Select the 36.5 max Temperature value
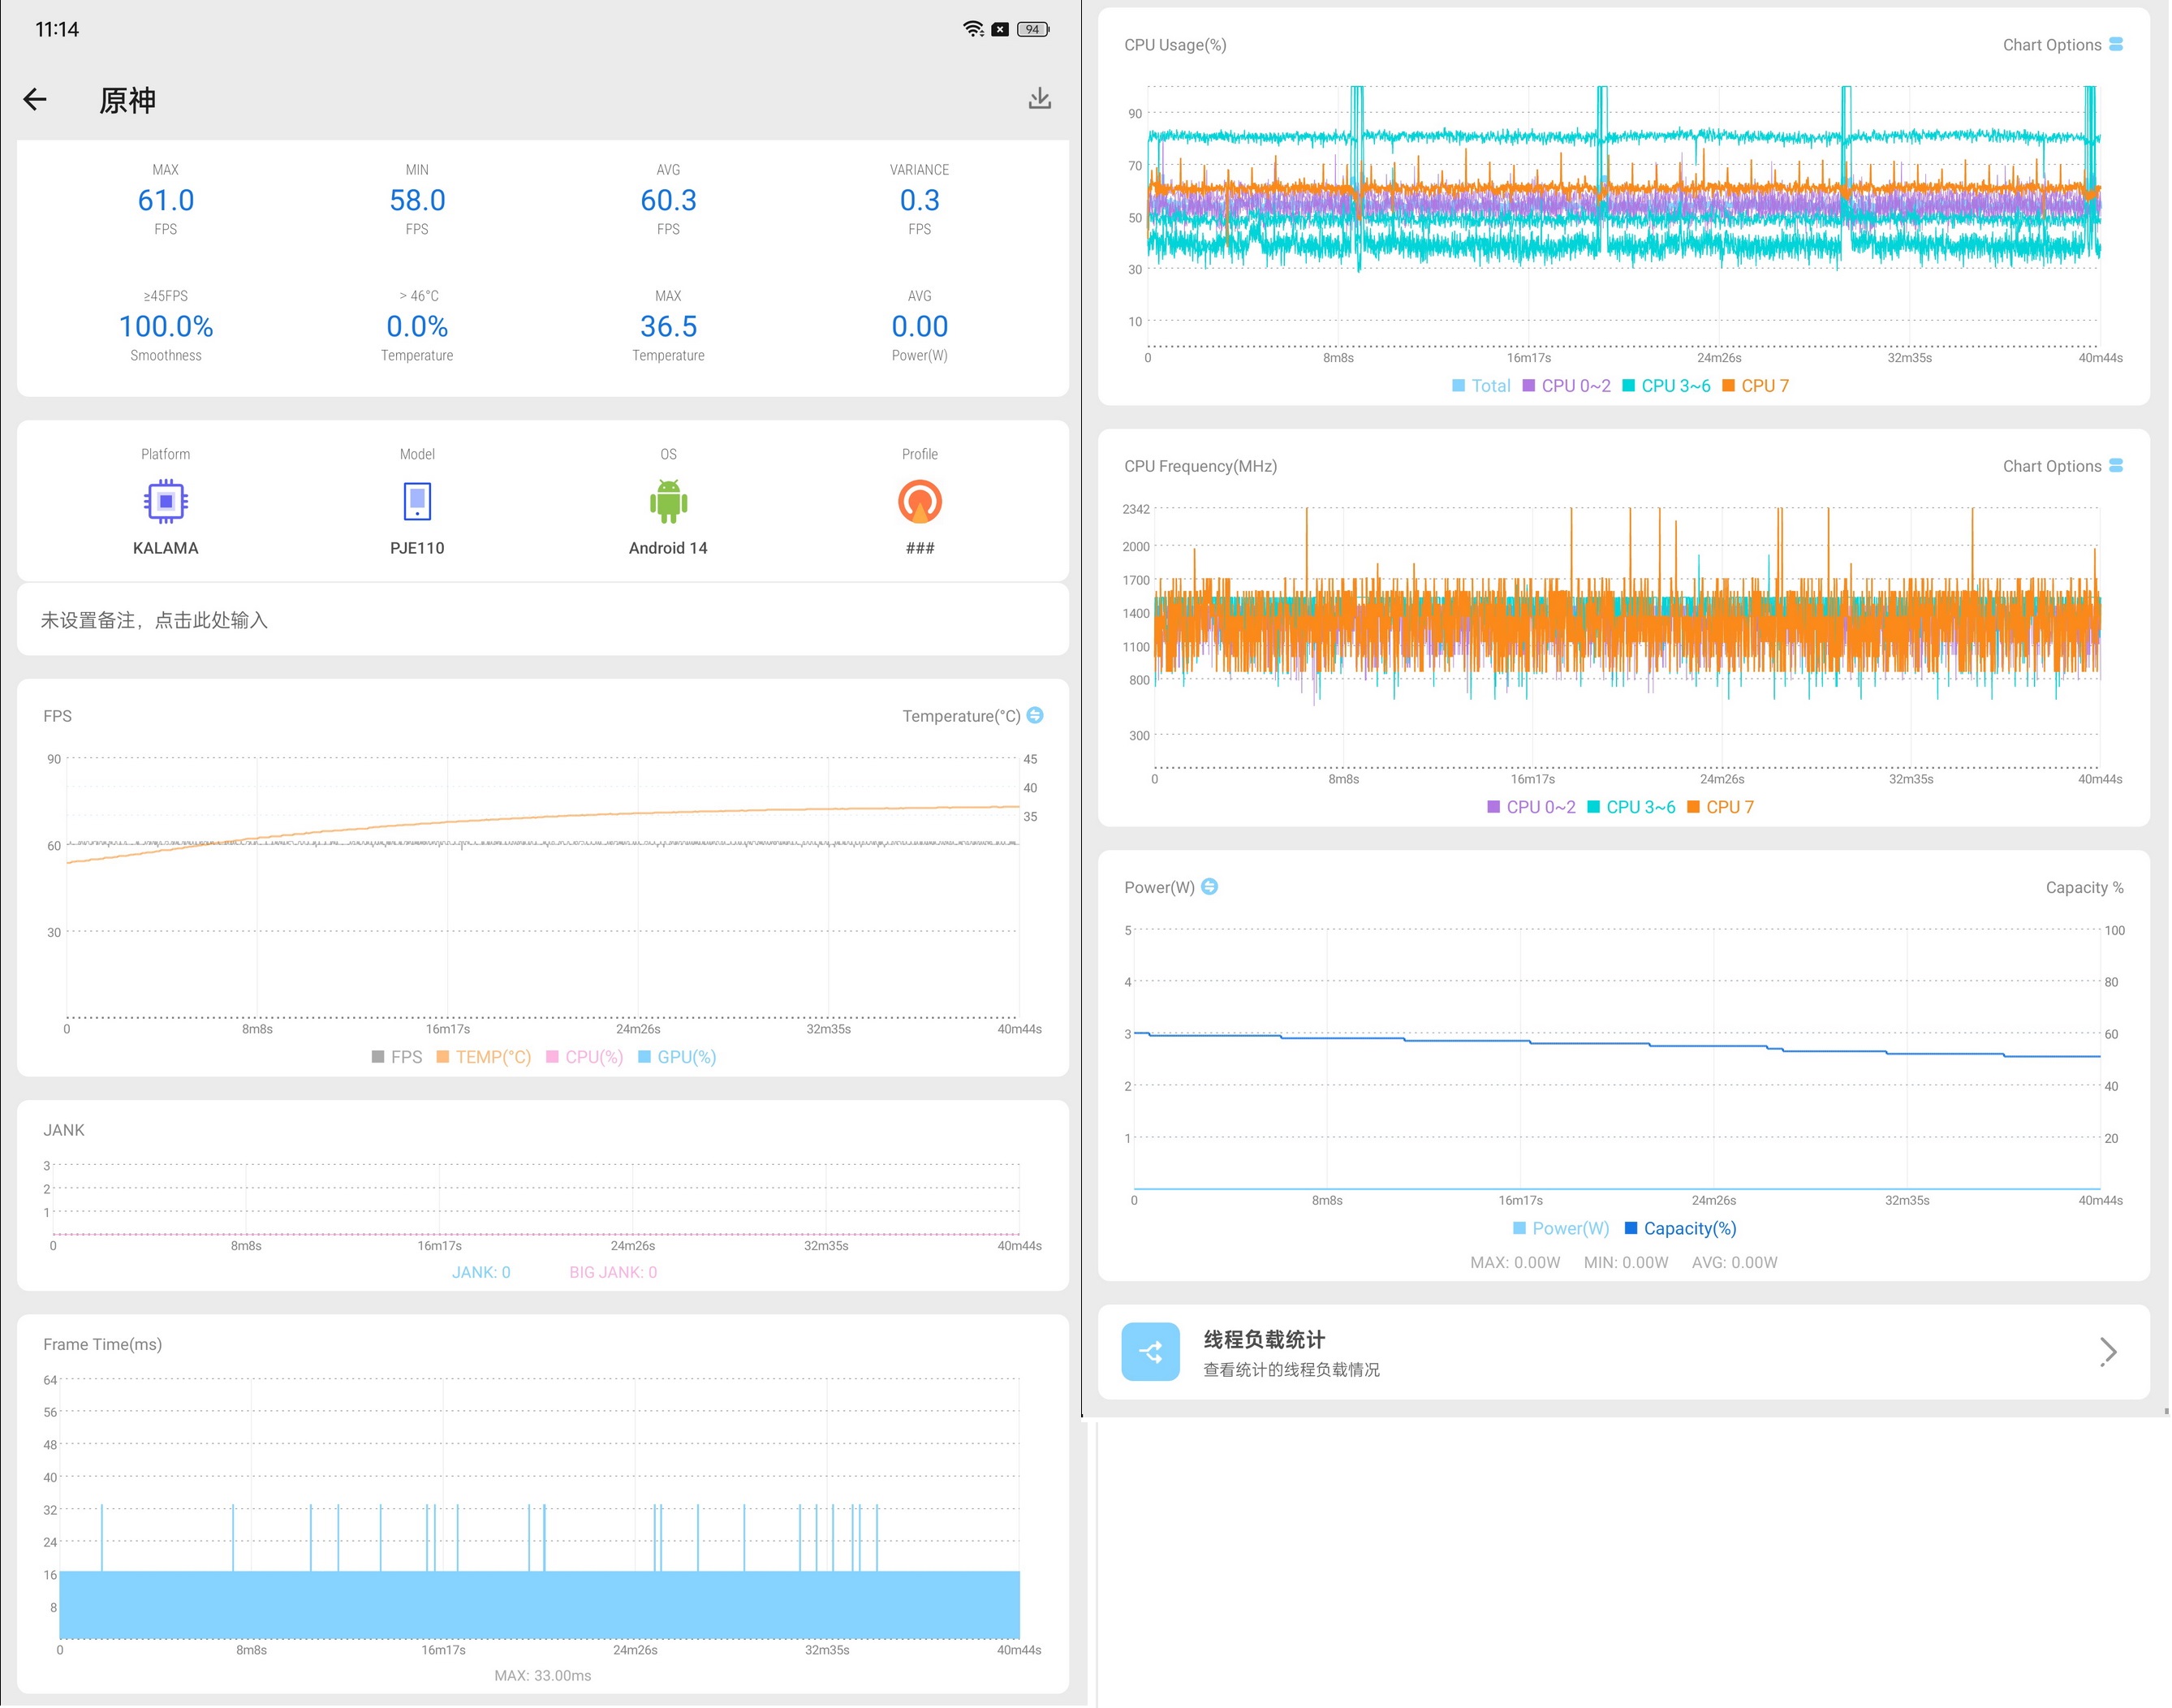Screen dimensions: 2172x1708 (x=668, y=326)
